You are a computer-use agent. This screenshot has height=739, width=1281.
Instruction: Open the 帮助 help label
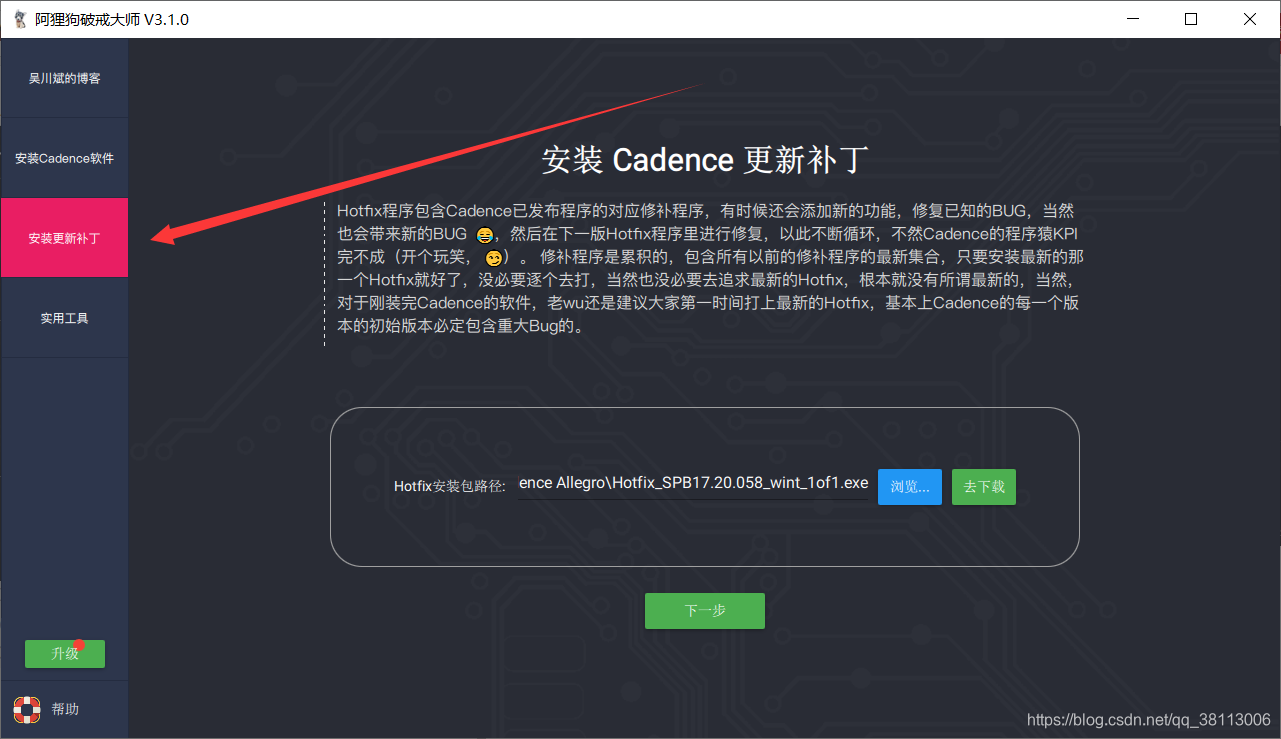(65, 709)
